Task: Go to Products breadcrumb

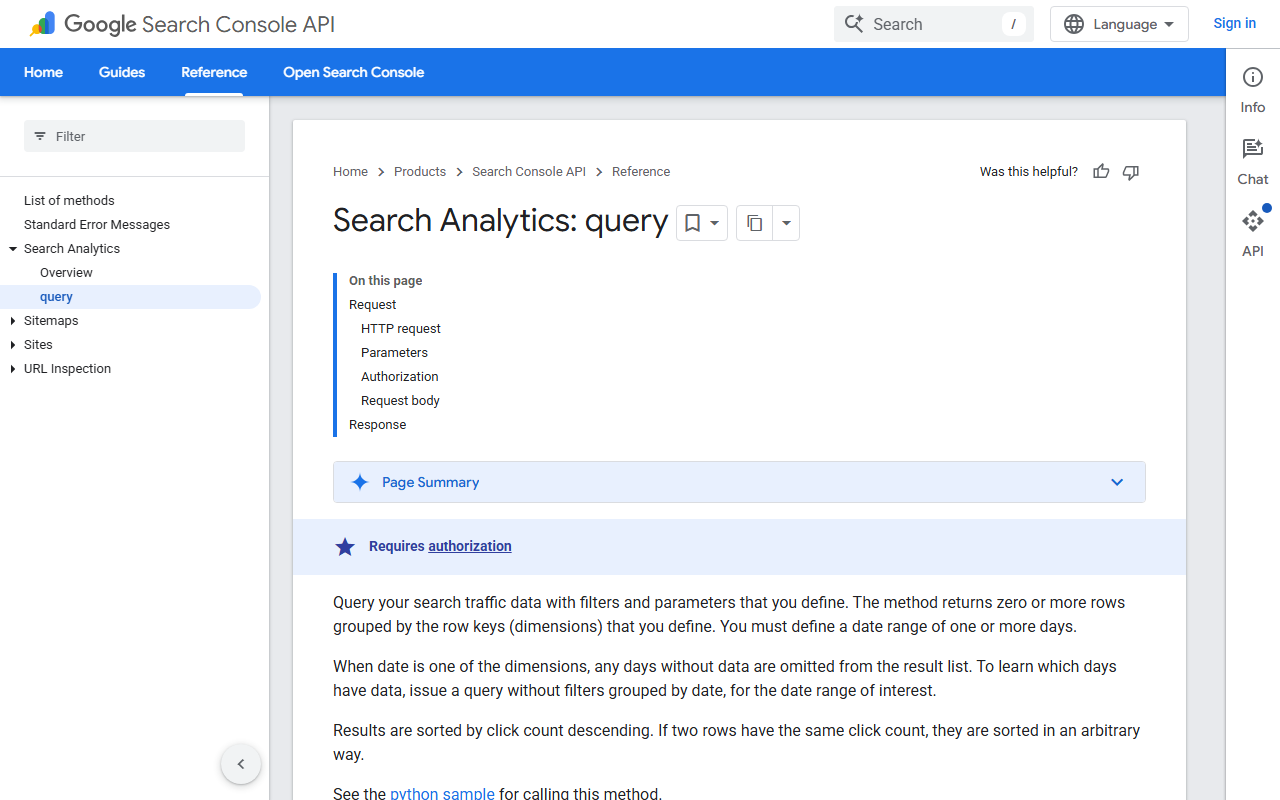Action: [420, 172]
